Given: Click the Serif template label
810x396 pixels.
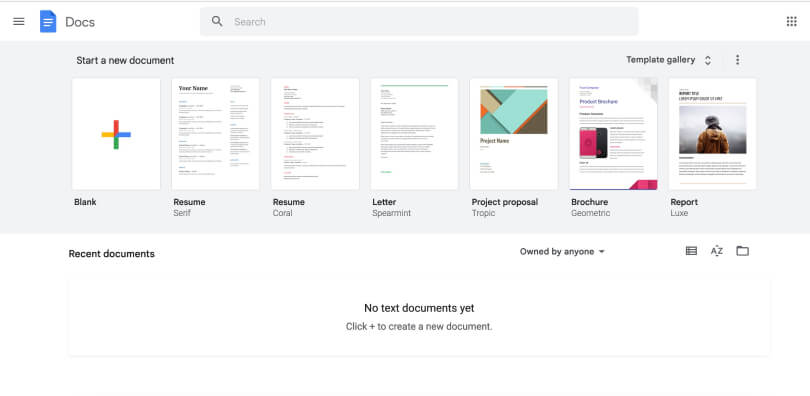Looking at the screenshot, I should click(x=182, y=213).
